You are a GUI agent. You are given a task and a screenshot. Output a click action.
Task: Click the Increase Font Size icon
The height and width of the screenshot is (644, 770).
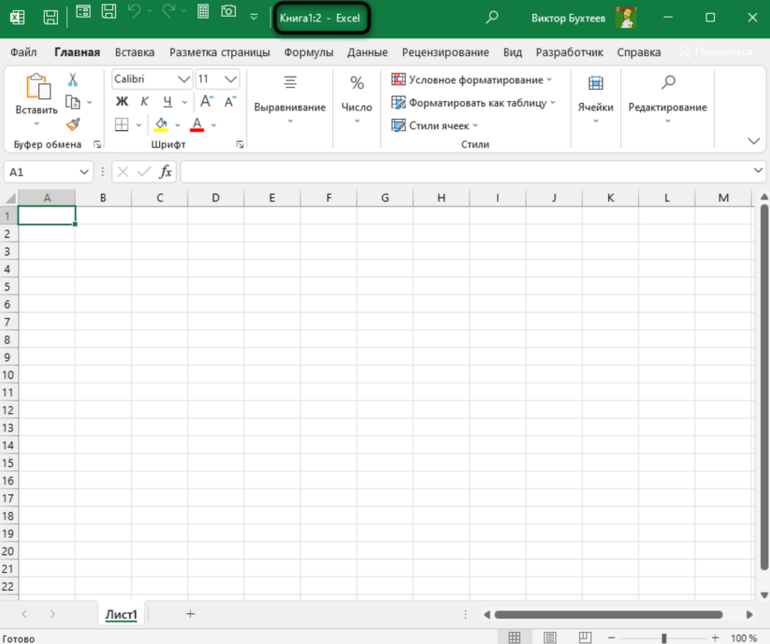(207, 101)
